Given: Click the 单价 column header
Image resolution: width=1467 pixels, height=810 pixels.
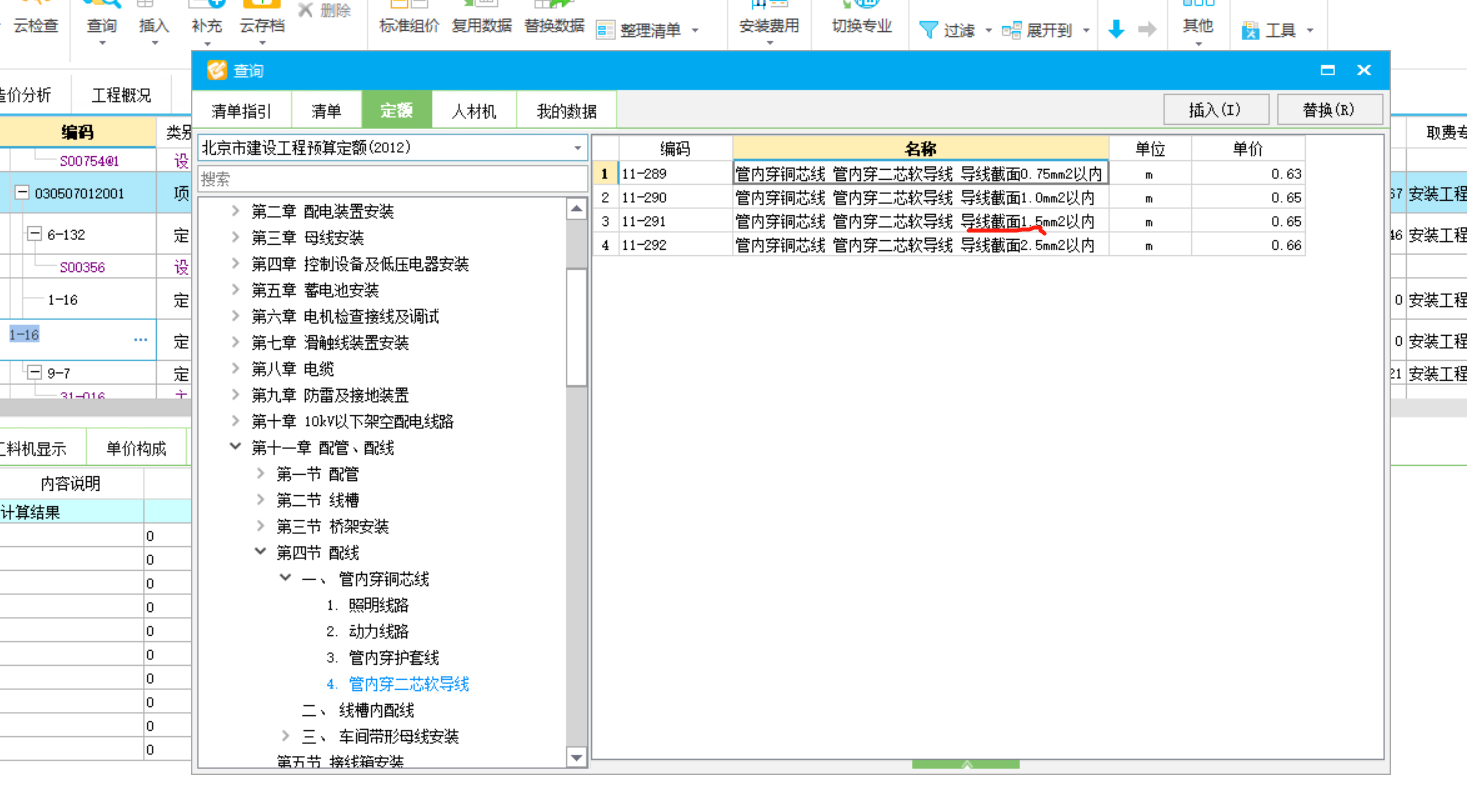Looking at the screenshot, I should (1248, 149).
